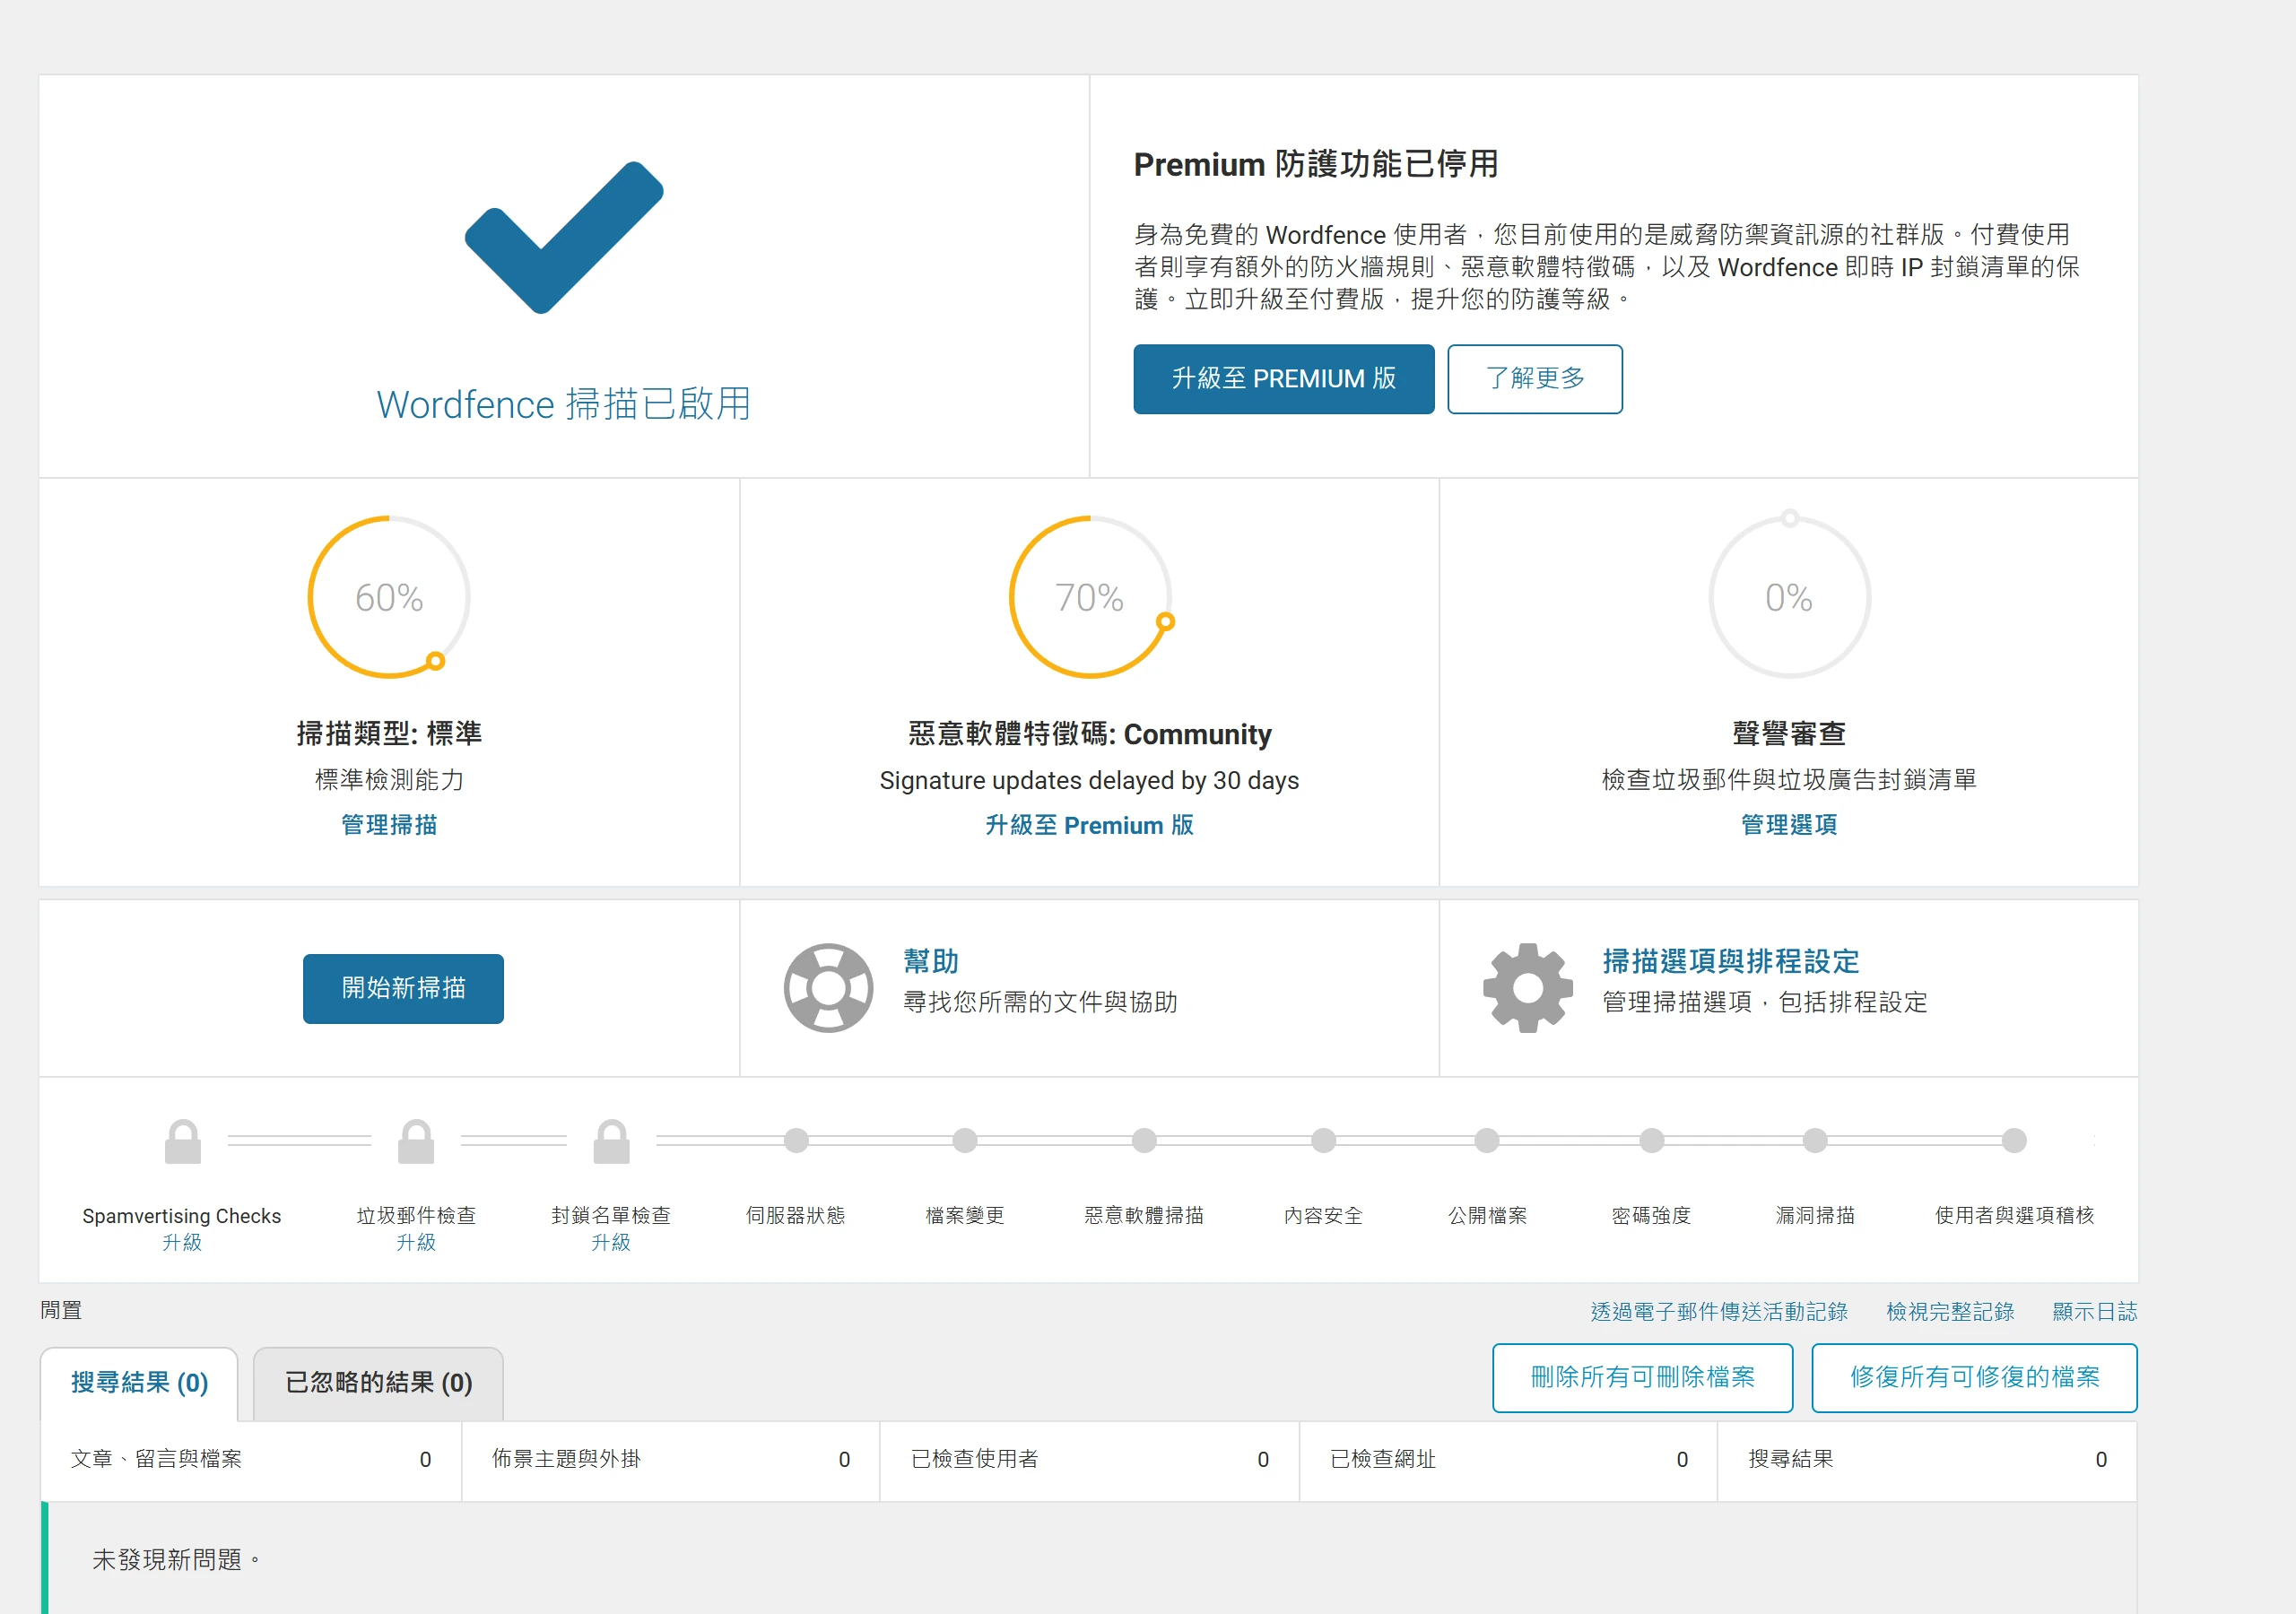Click the 伺服器狀態 scan stage dot
Viewport: 2296px width, 1614px height.
796,1140
